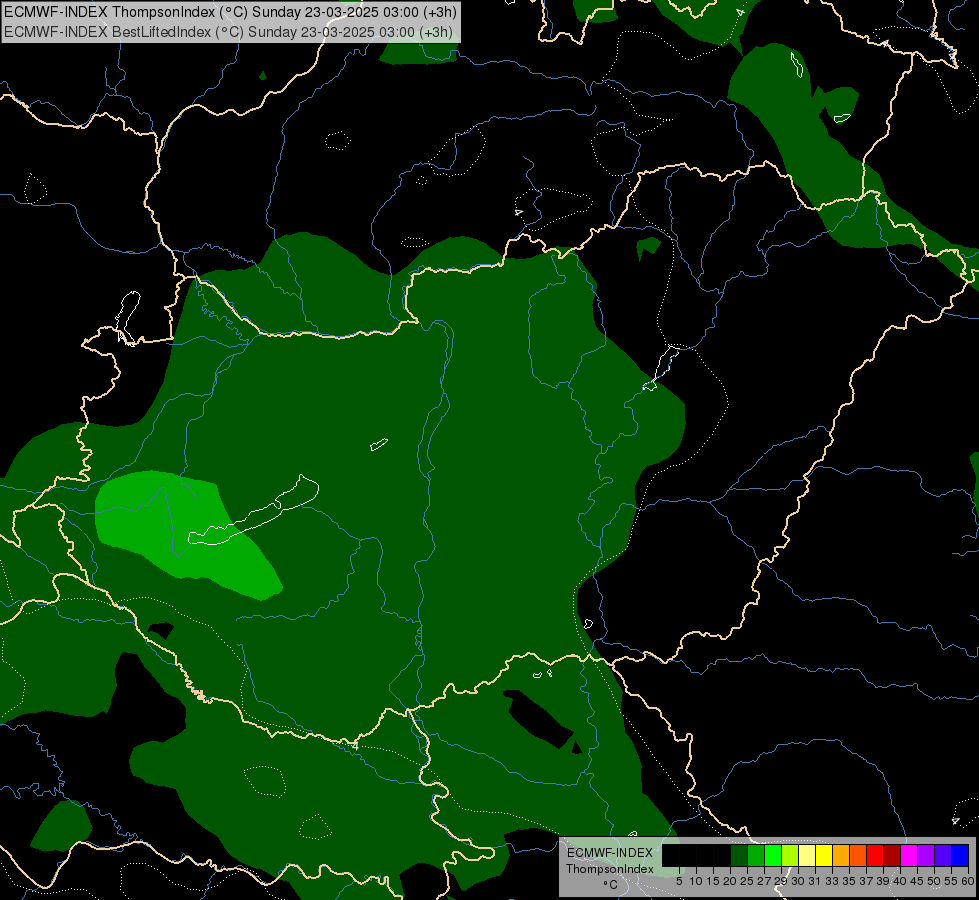
Task: Click the legend tick value '5'
Action: (679, 881)
